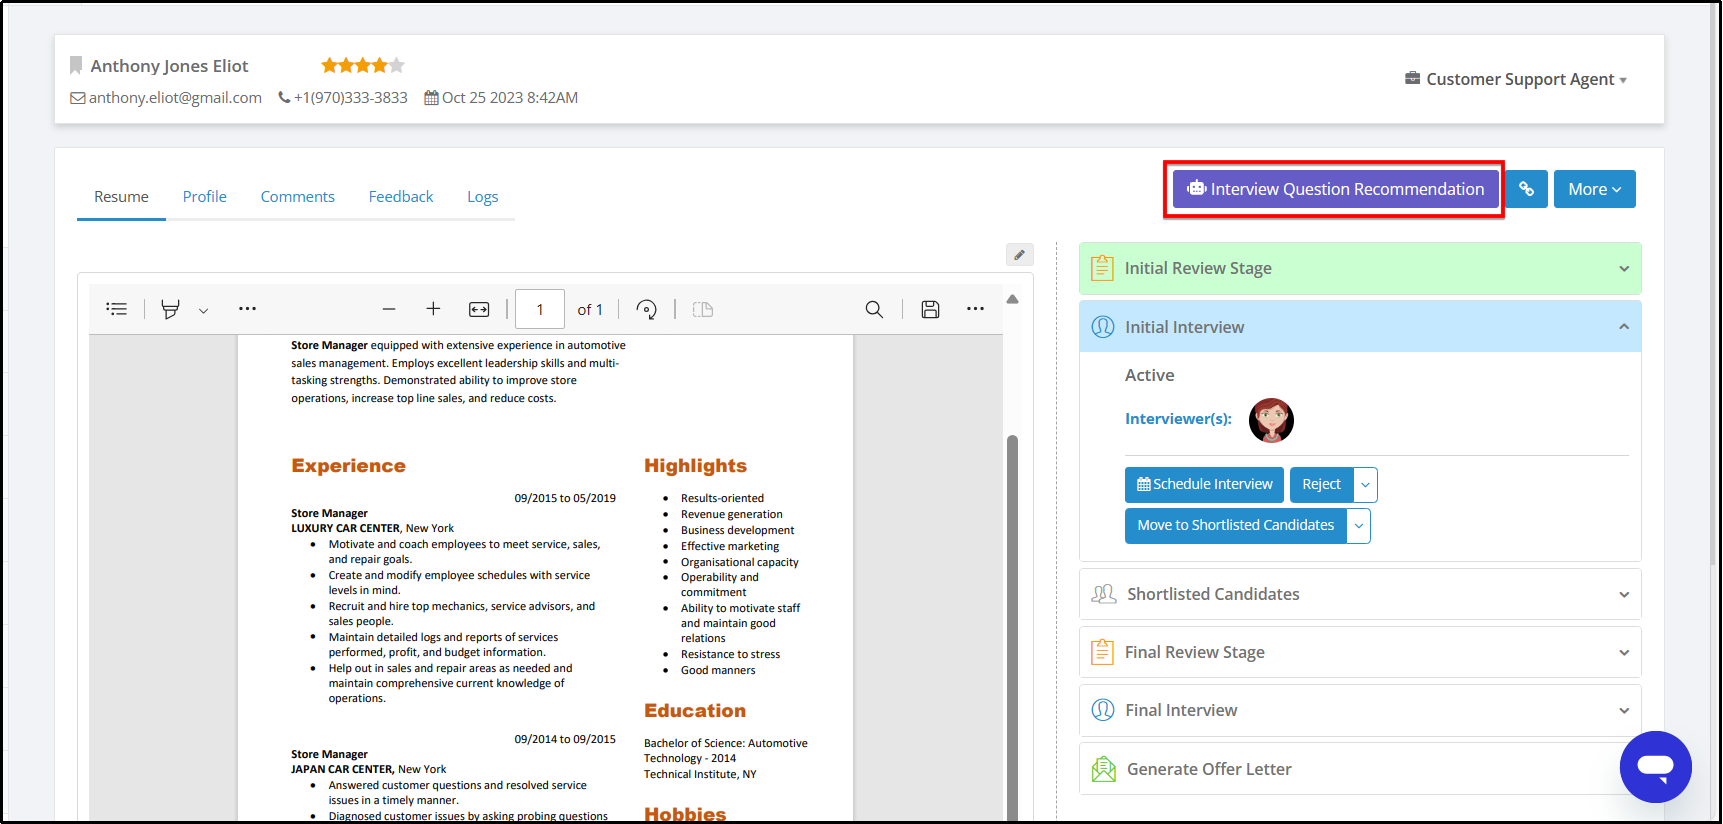Switch to the Resume tab
1723x824 pixels.
click(x=121, y=197)
